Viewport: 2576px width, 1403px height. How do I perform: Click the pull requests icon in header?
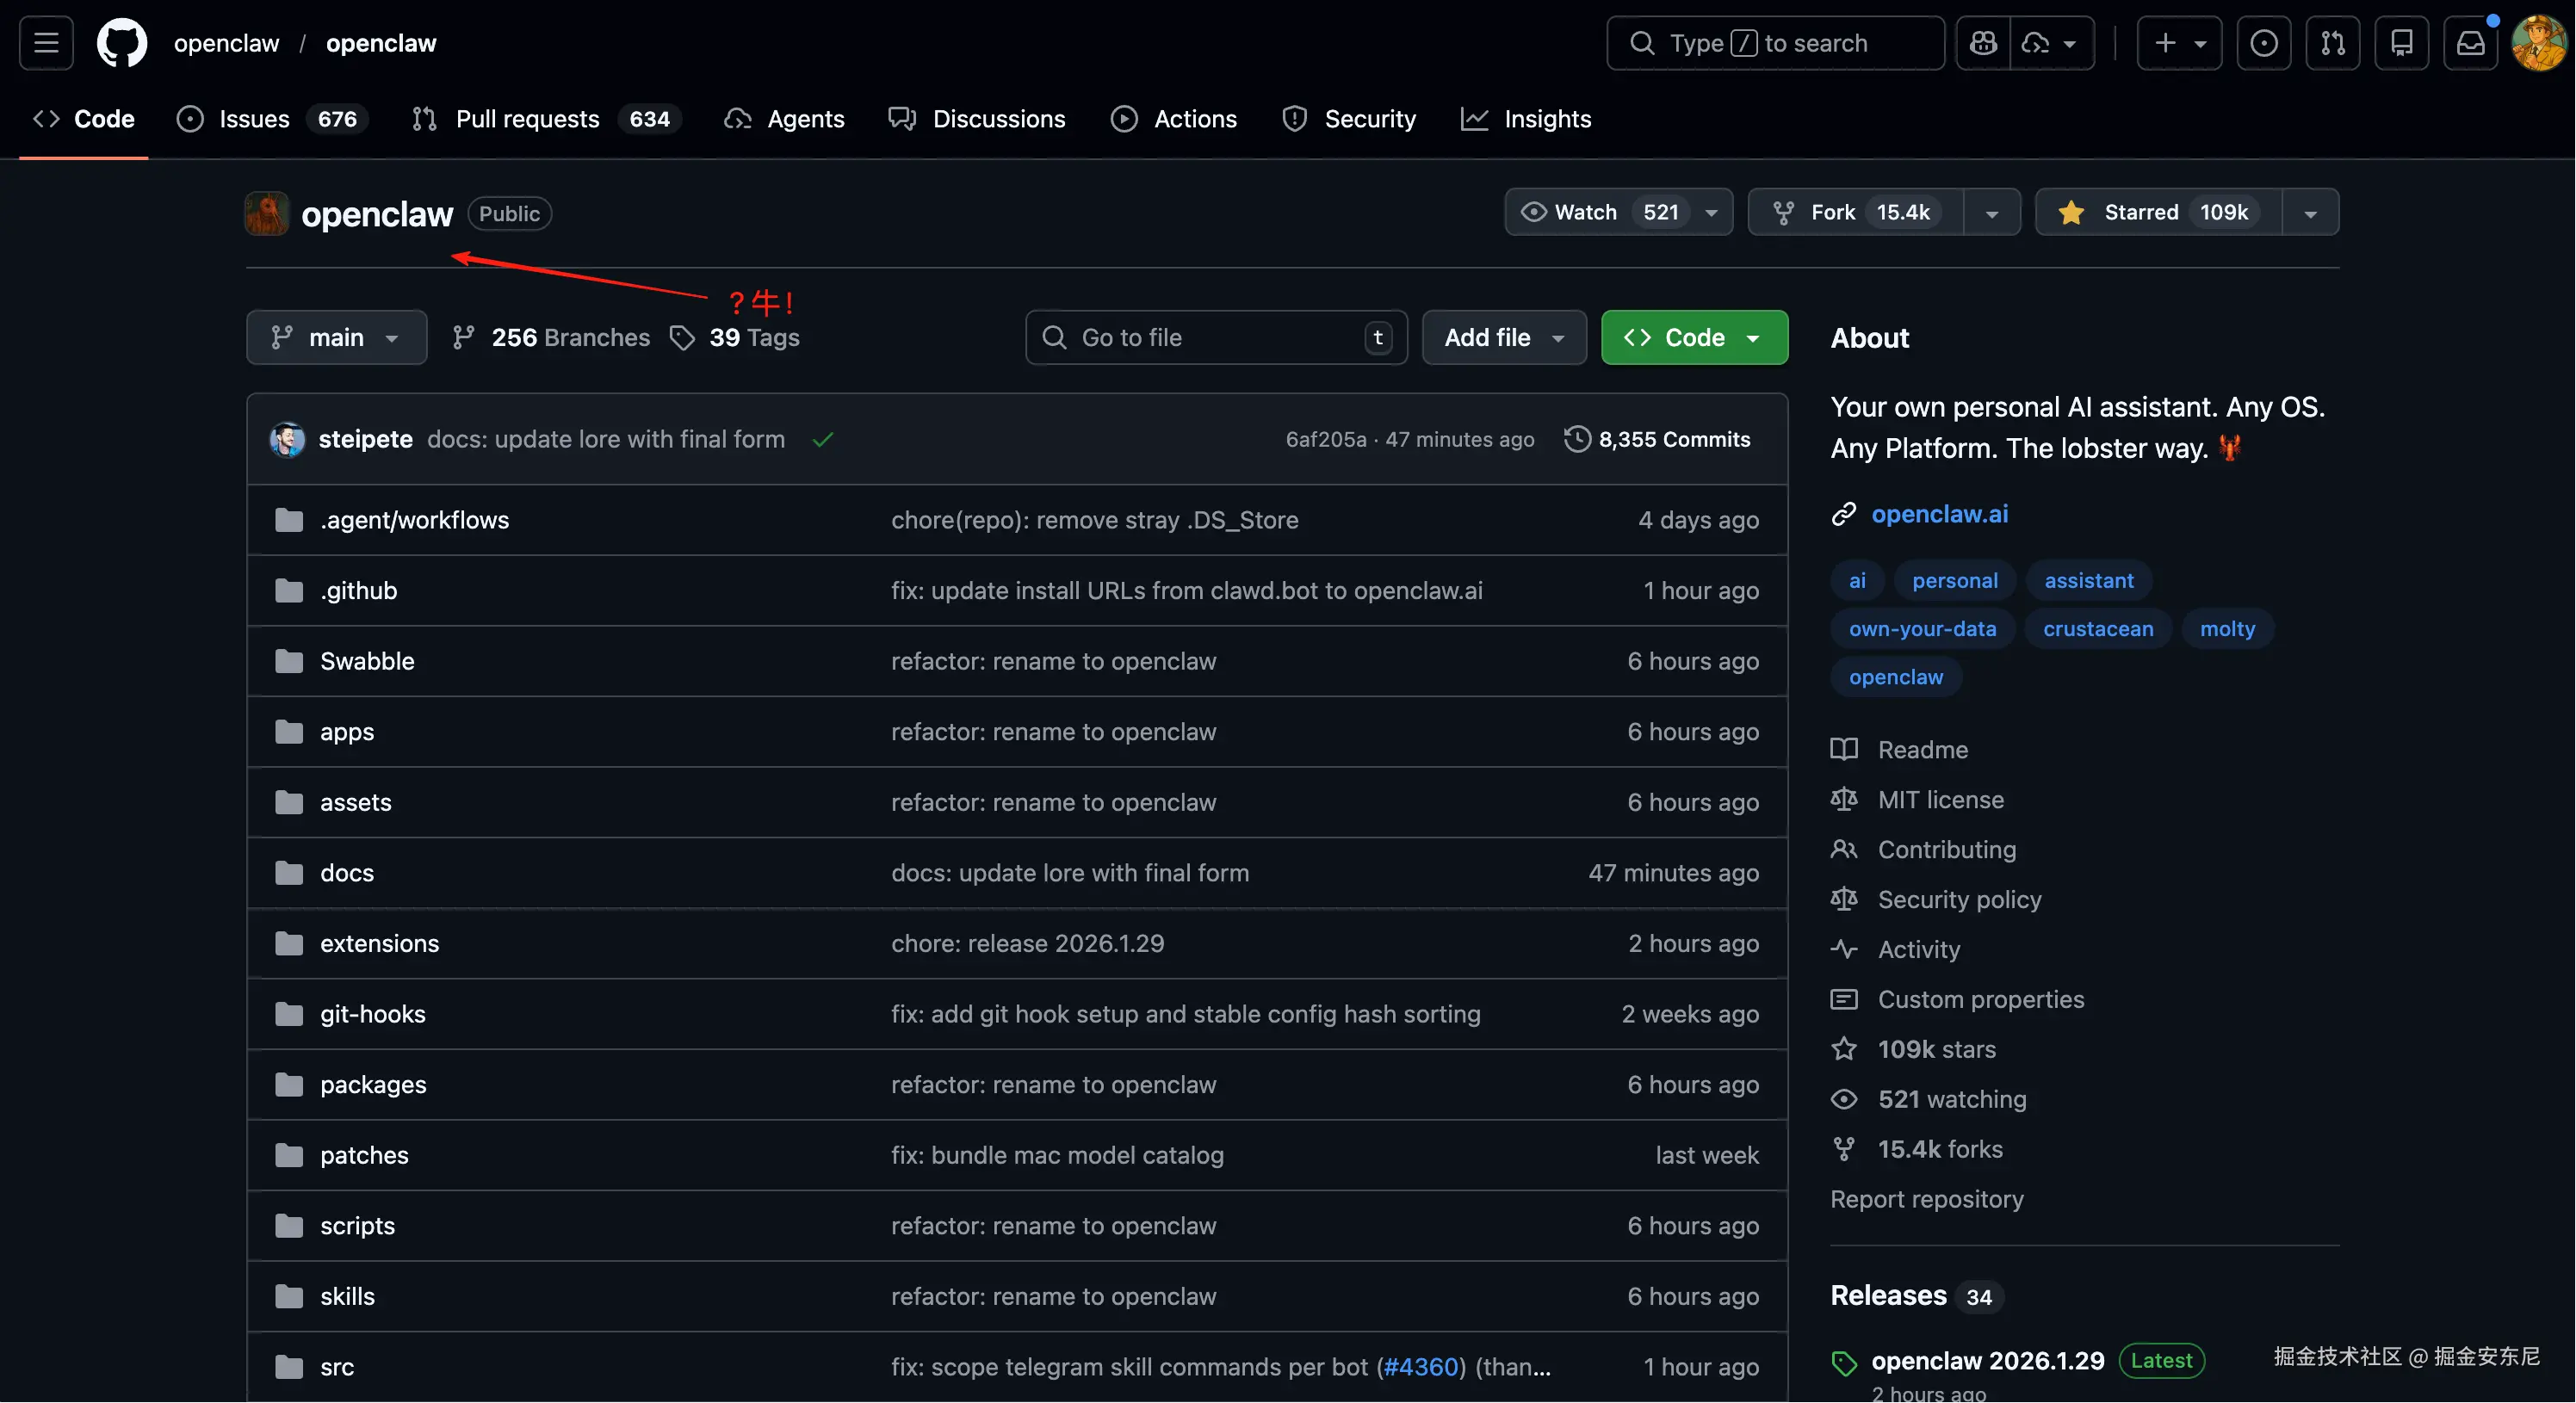[x=2332, y=43]
